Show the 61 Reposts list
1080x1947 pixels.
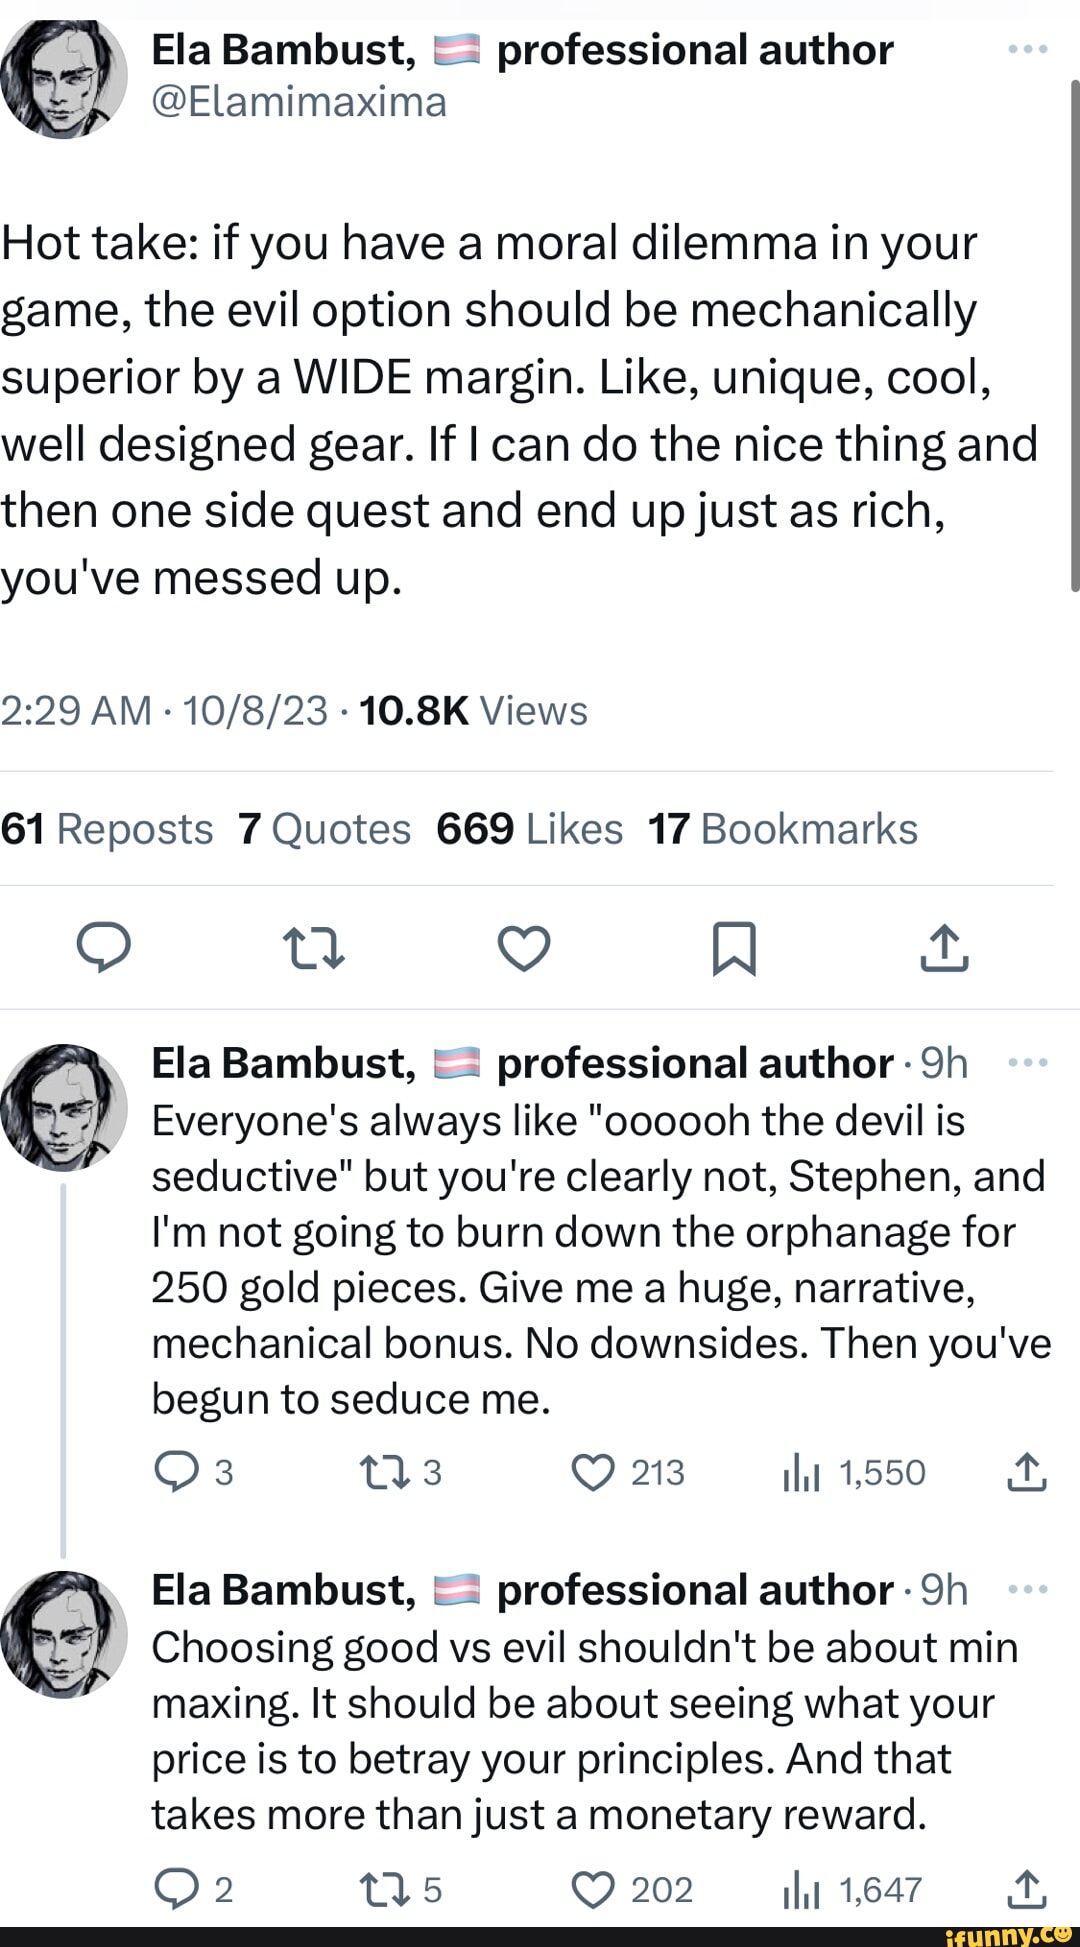106,828
